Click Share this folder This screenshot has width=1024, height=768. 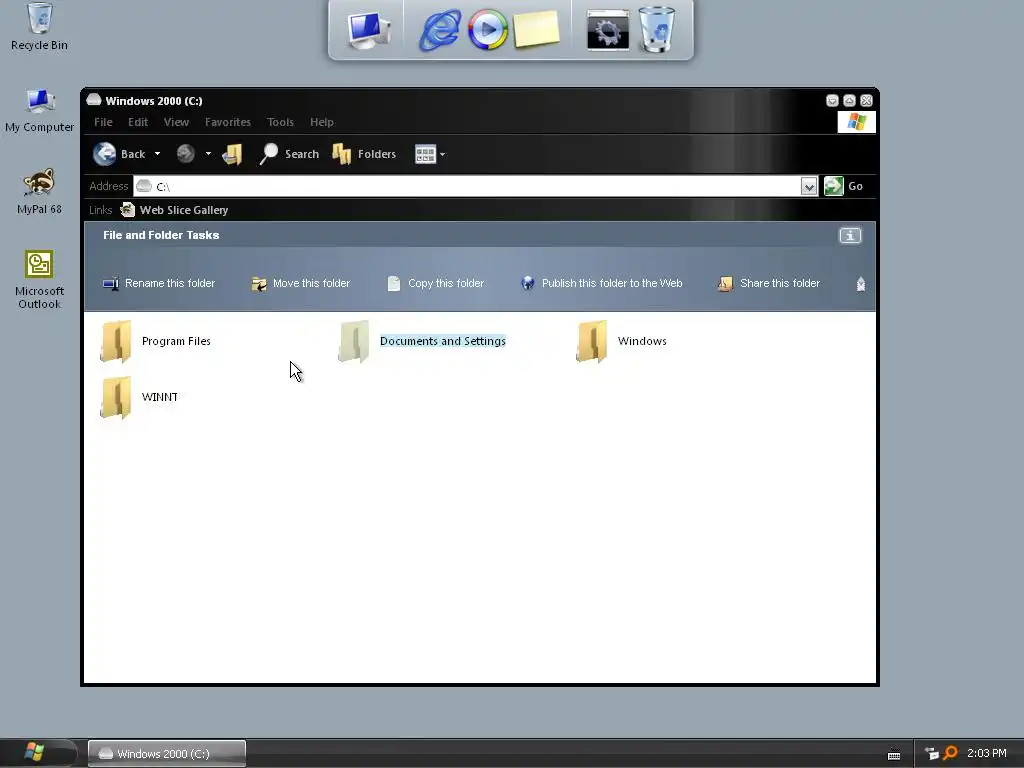[769, 283]
